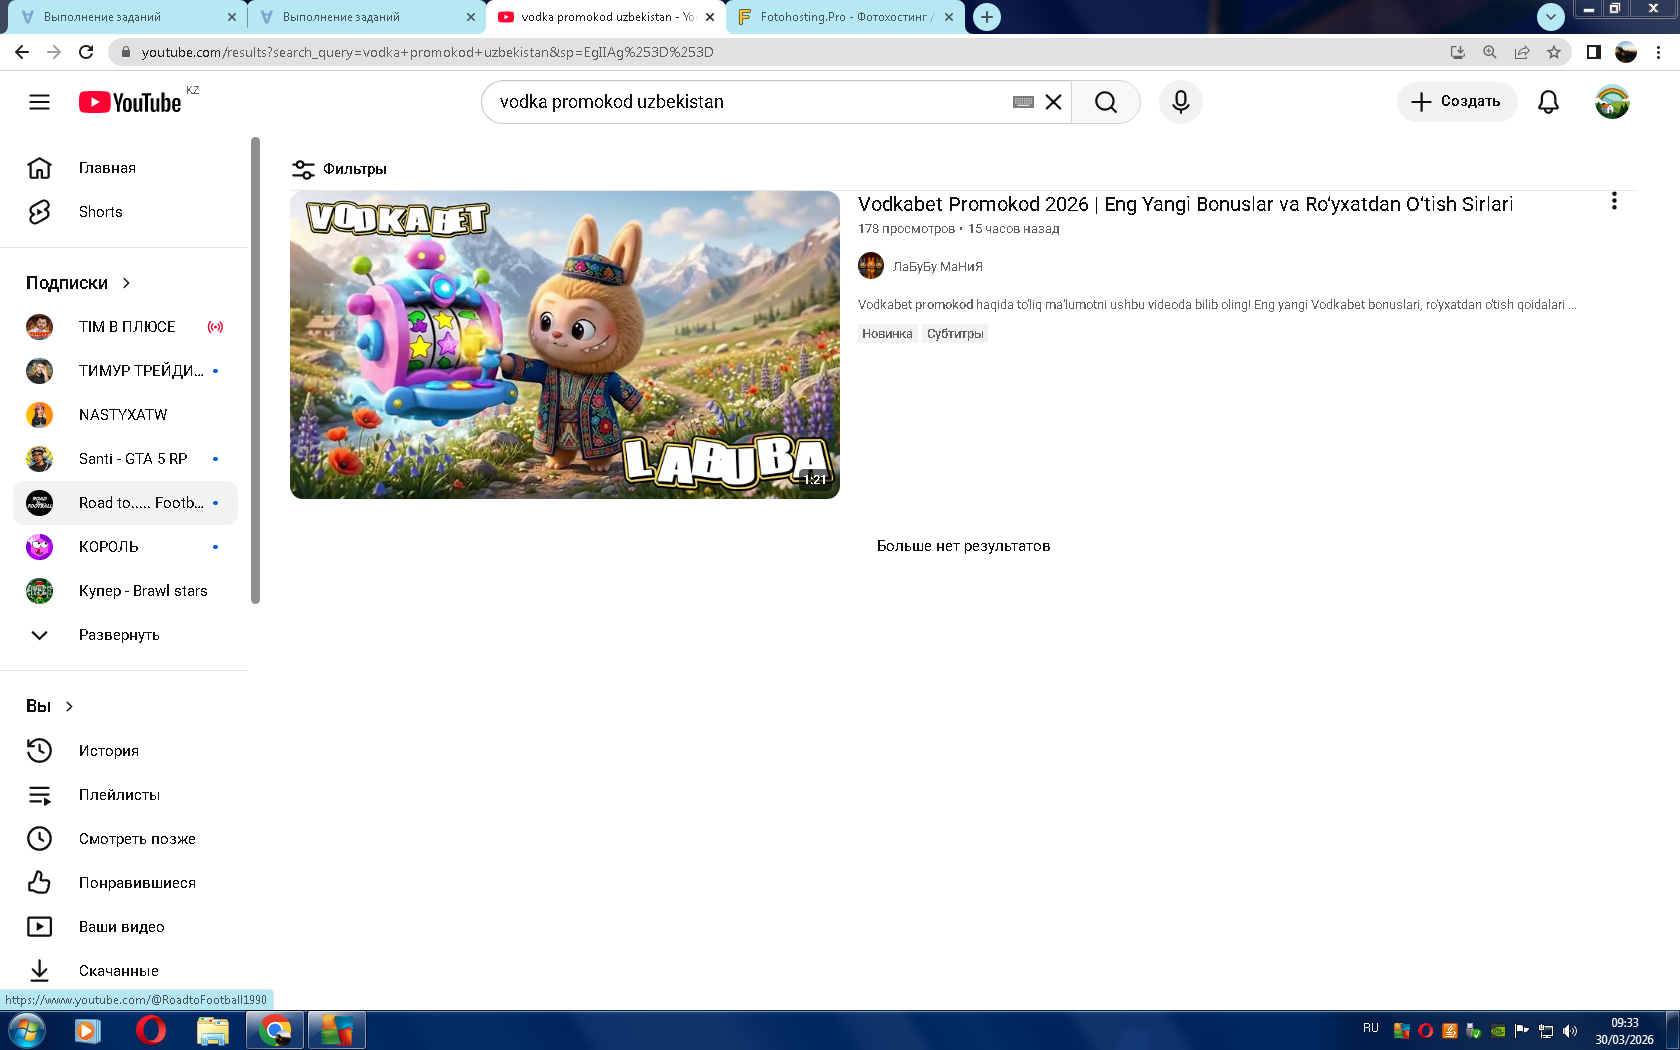The width and height of the screenshot is (1680, 1050).
Task: Switch input language via RU indicator
Action: pos(1370,1028)
